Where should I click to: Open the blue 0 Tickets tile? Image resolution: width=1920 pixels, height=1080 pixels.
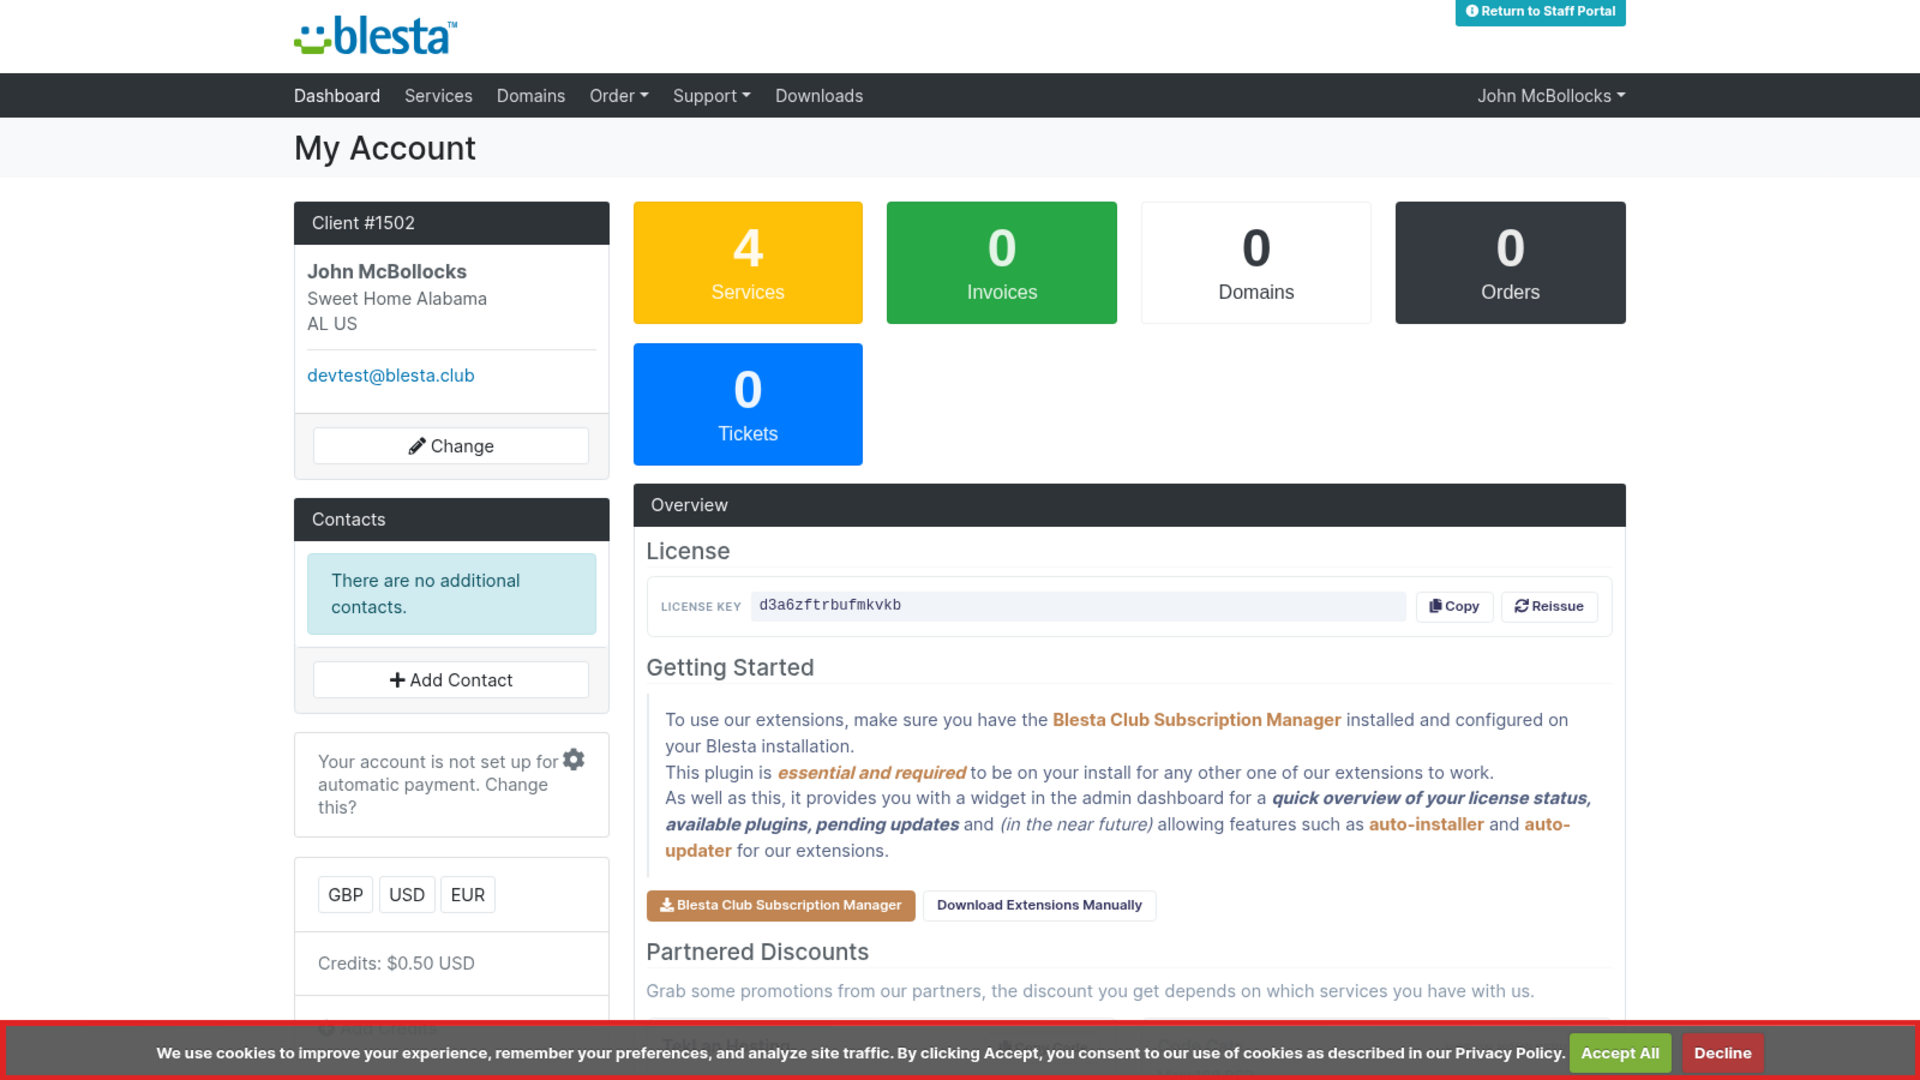748,404
